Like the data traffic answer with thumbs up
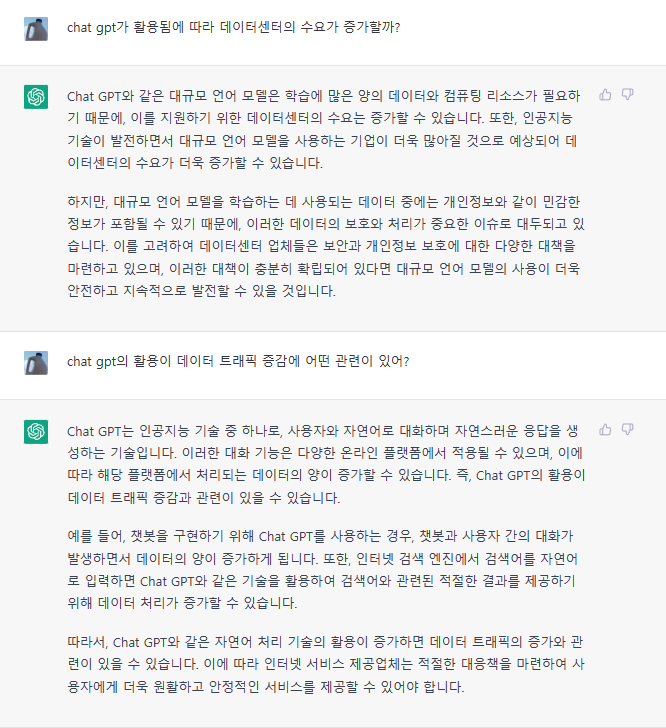The image size is (666, 728). [605, 429]
